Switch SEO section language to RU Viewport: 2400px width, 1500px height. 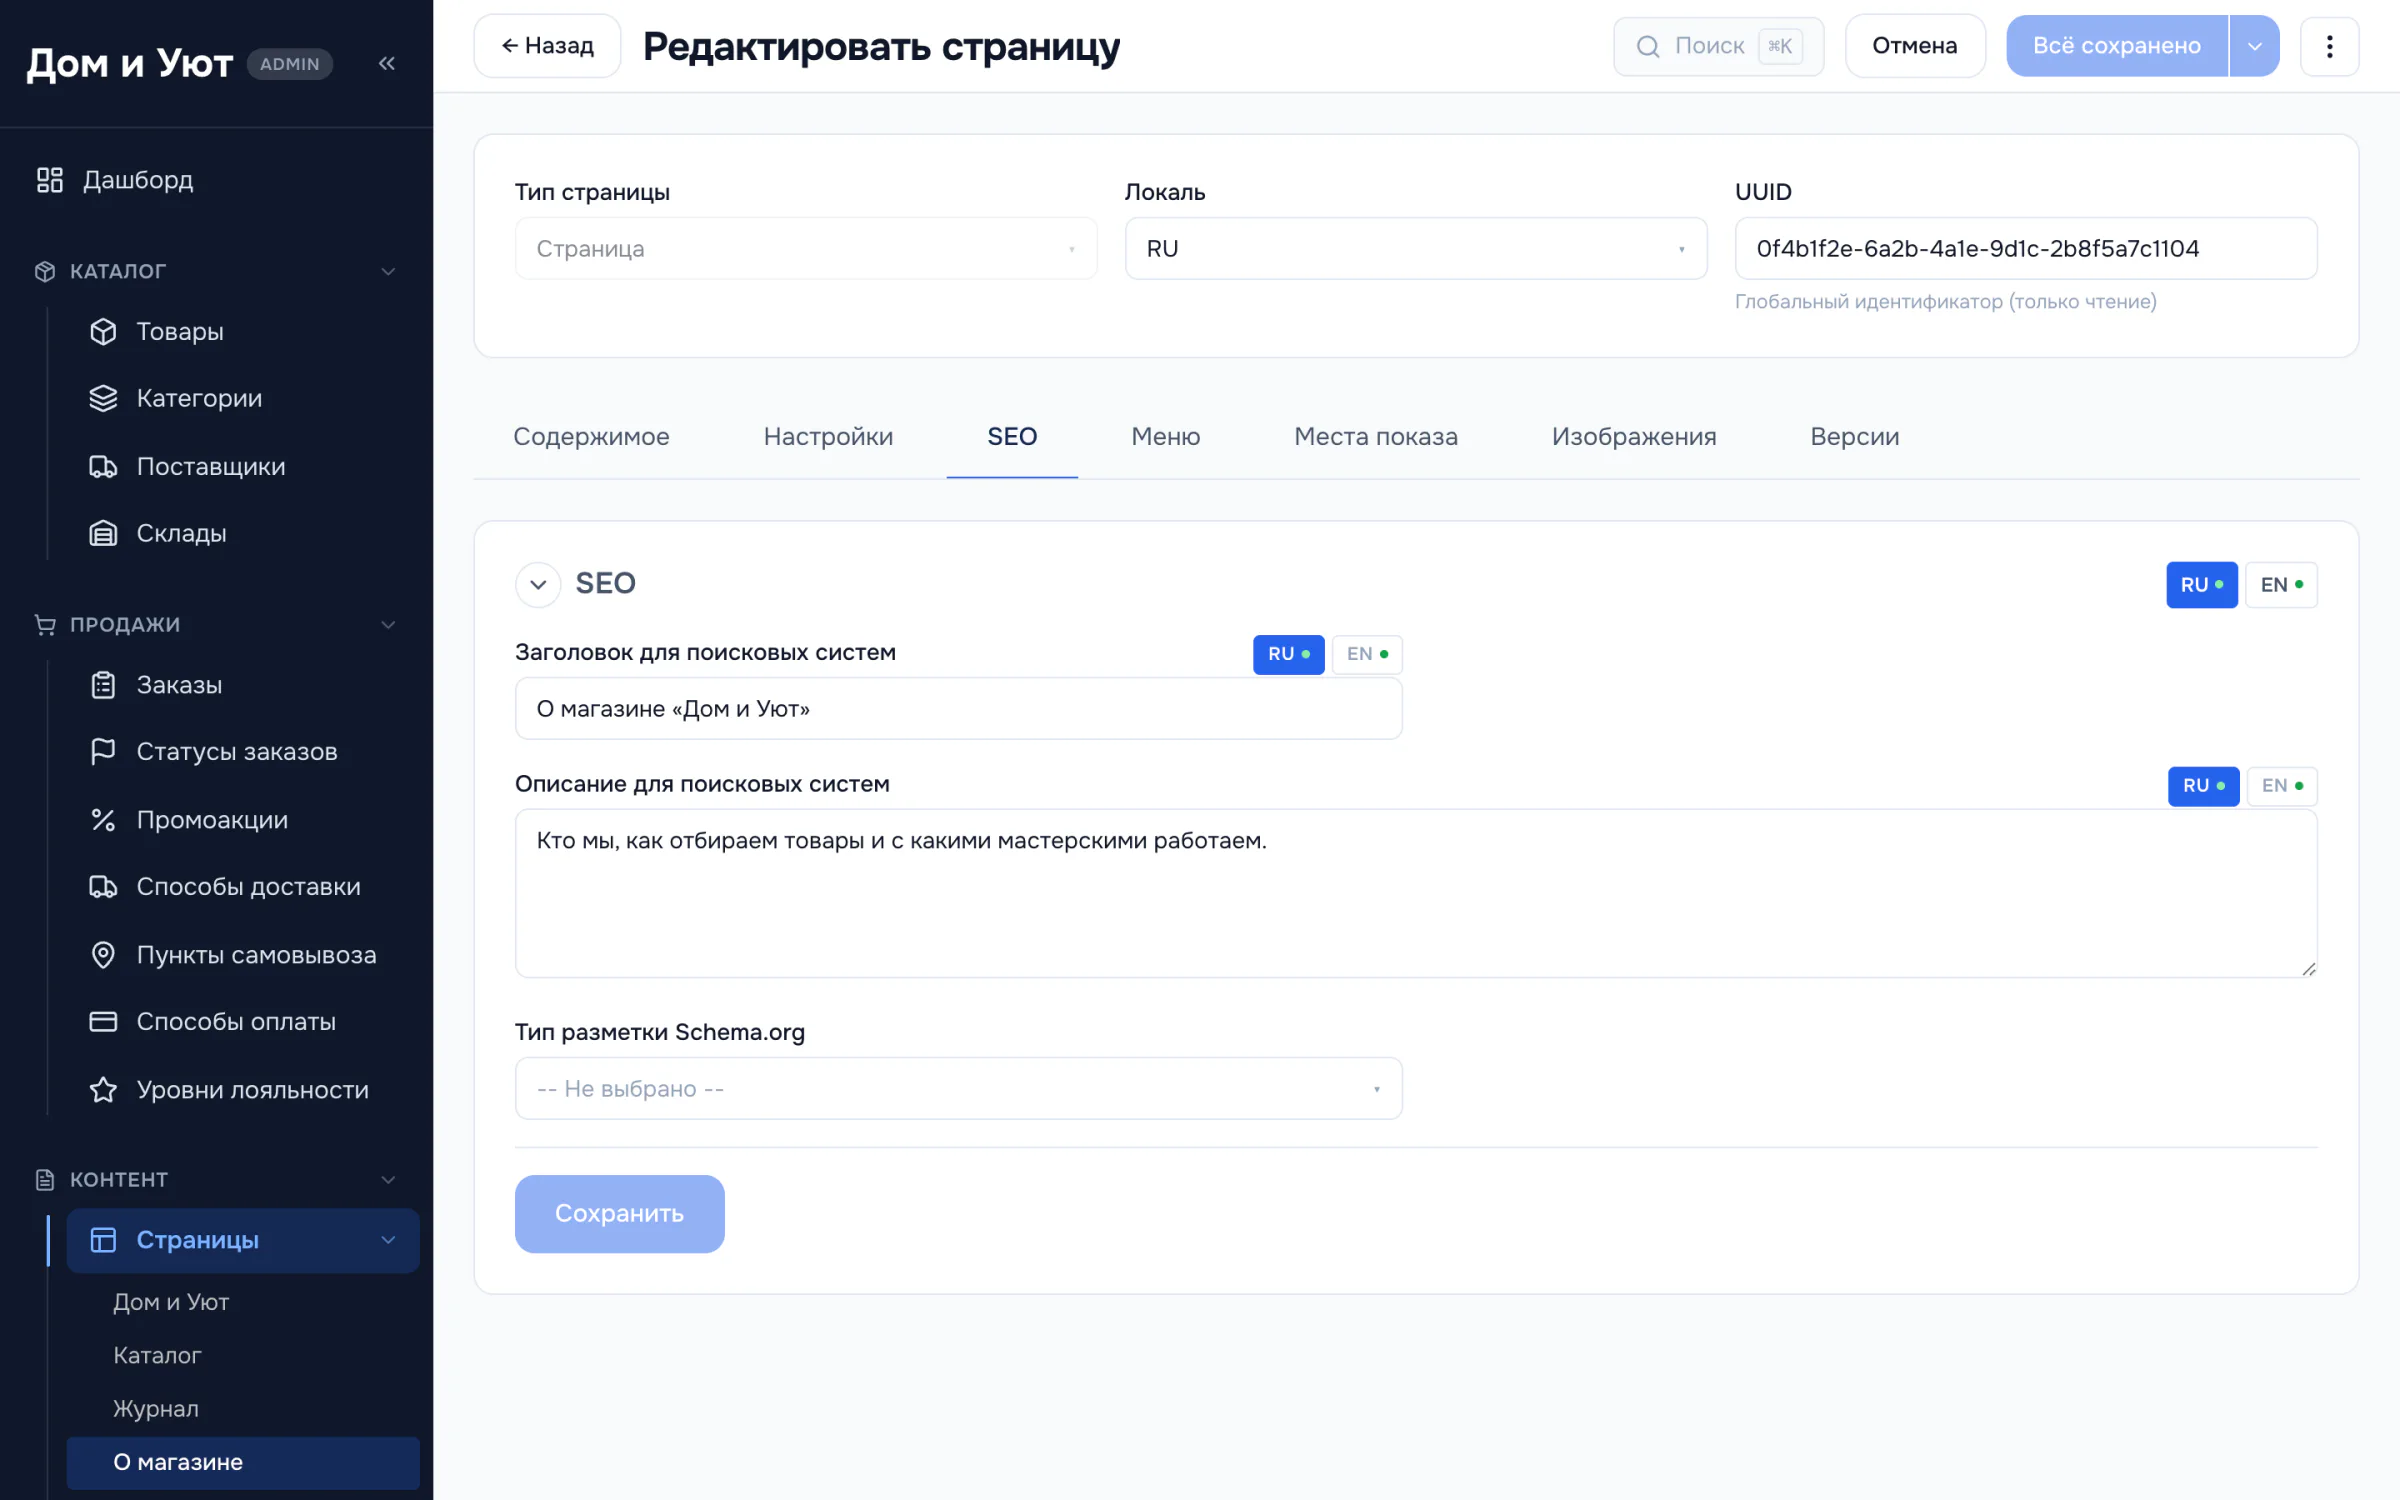coord(2201,585)
